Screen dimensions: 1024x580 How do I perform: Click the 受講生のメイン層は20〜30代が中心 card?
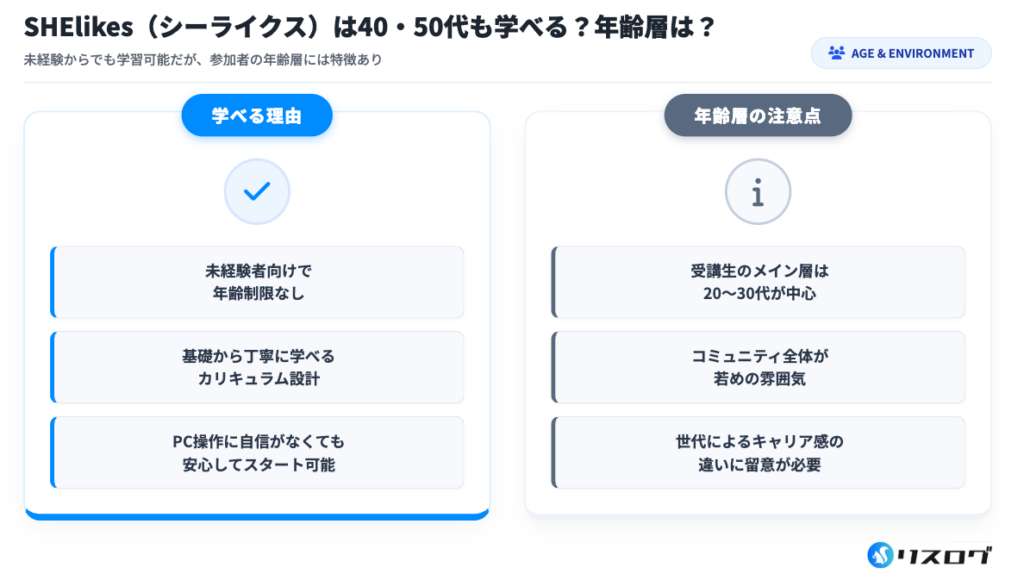point(758,282)
